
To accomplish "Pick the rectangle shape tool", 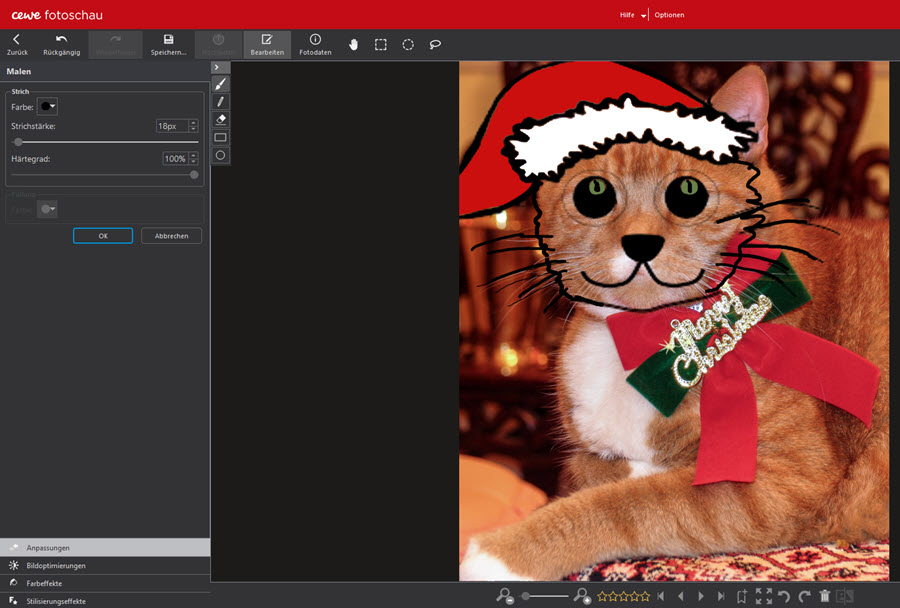I will (221, 137).
